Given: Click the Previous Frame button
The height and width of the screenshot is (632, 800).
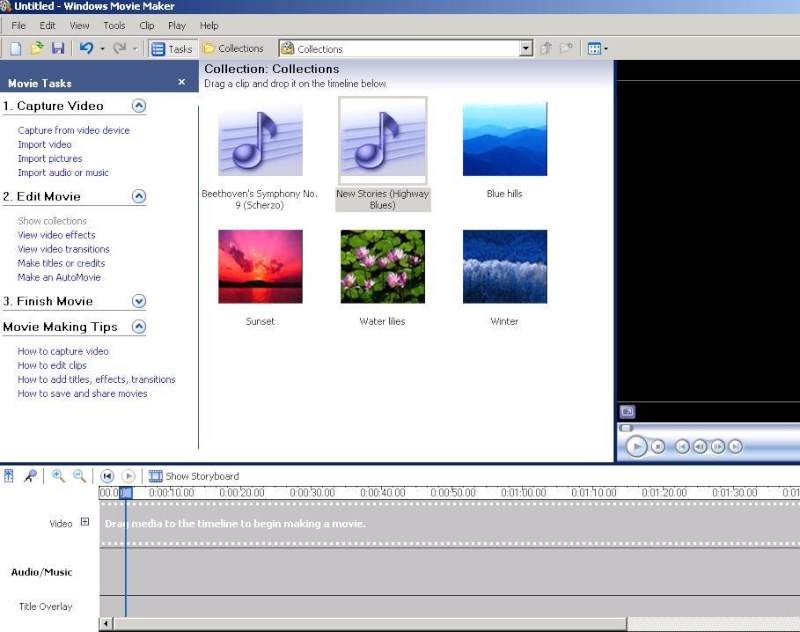Looking at the screenshot, I should [700, 447].
